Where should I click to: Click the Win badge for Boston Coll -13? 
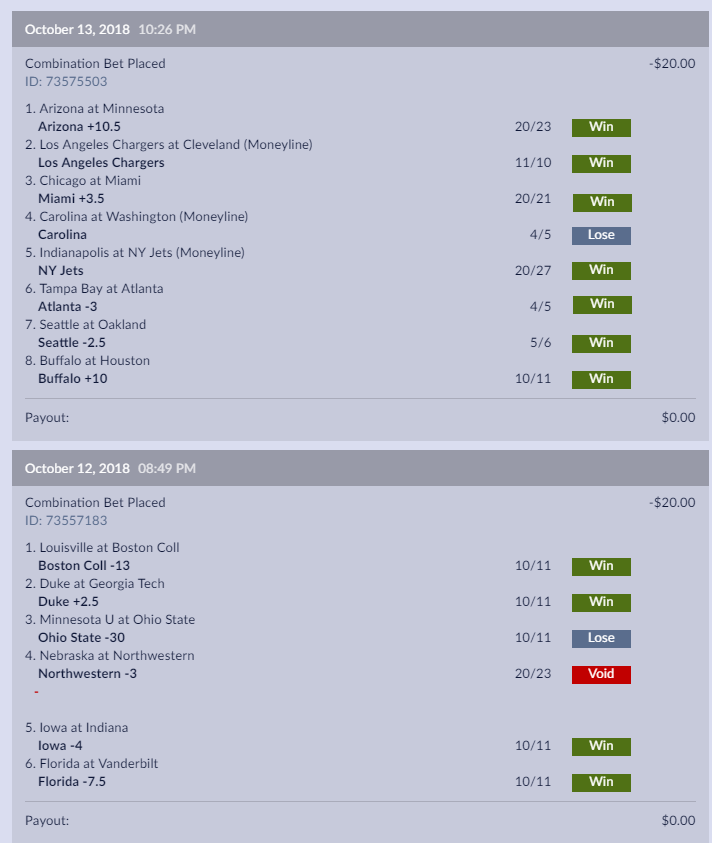(601, 566)
